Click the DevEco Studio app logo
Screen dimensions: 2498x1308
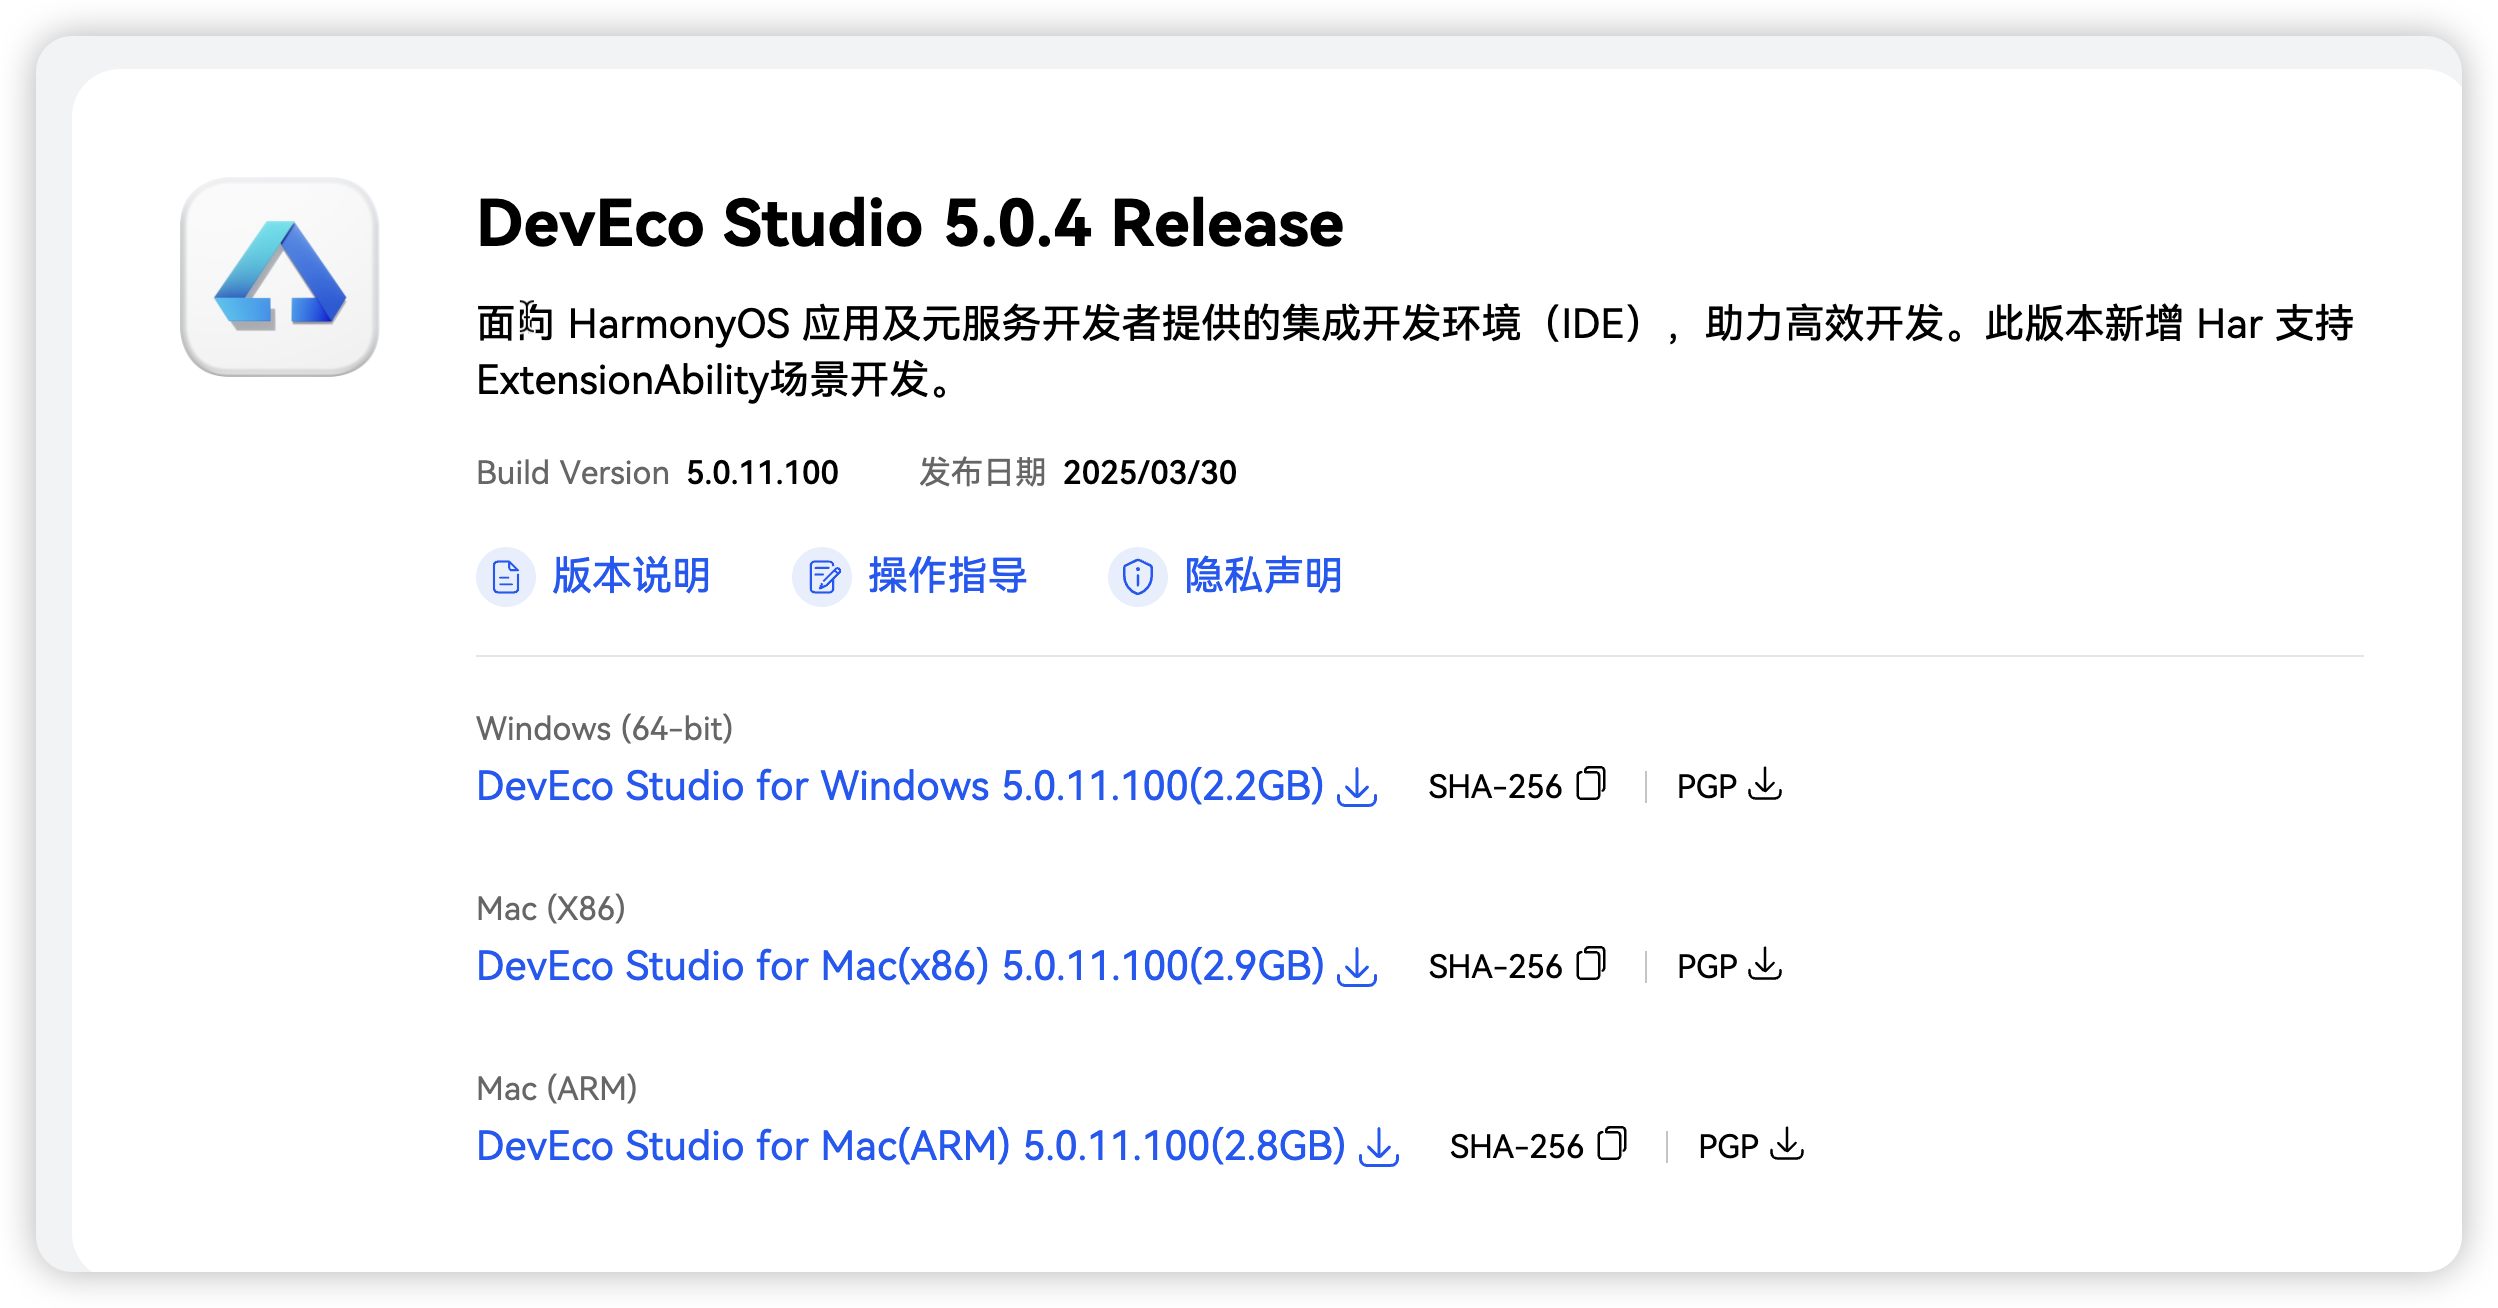[279, 277]
